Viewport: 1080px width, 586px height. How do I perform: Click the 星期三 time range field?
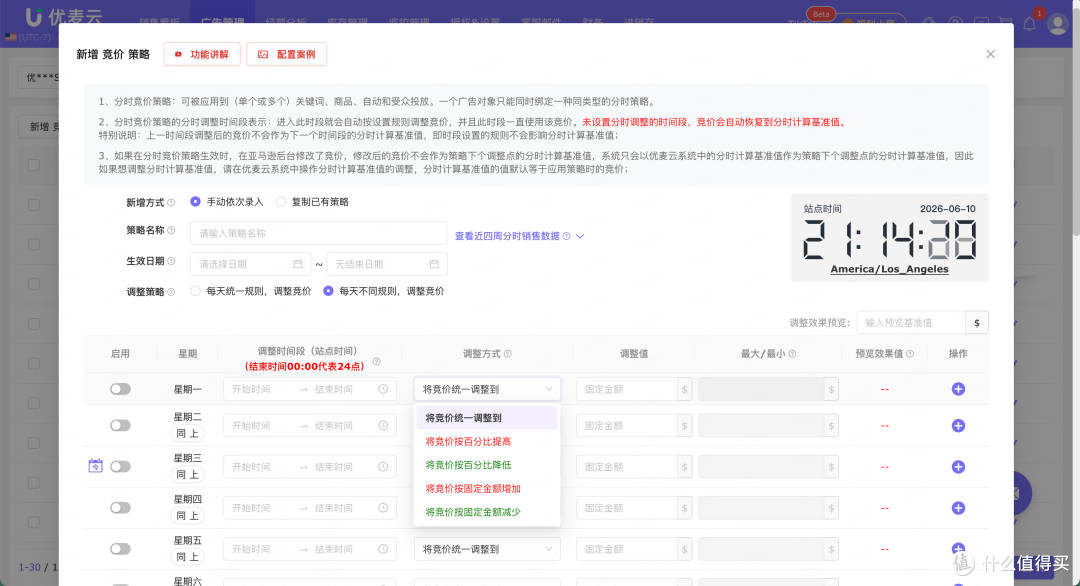click(310, 467)
